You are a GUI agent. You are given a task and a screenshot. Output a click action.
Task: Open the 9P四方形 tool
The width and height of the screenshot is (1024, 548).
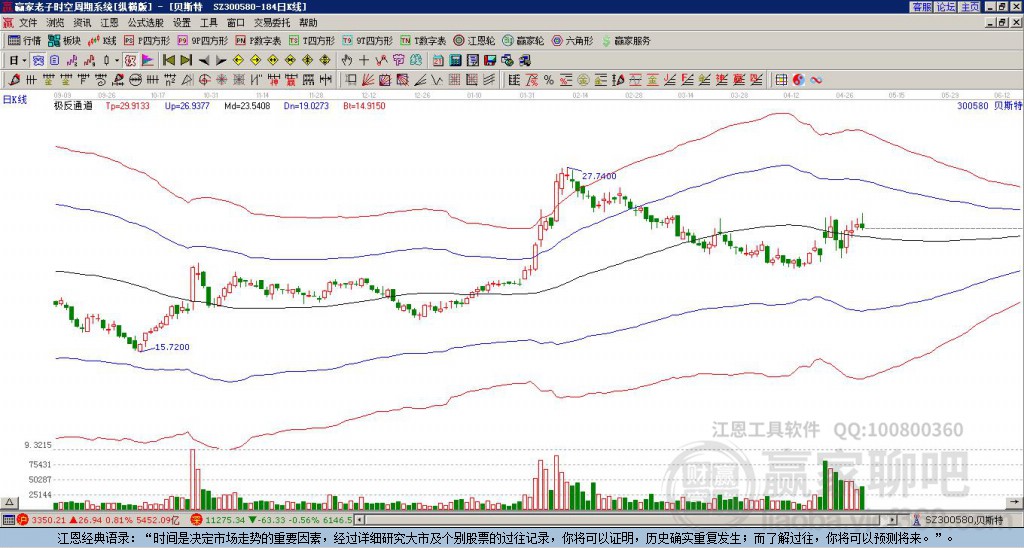click(x=202, y=40)
